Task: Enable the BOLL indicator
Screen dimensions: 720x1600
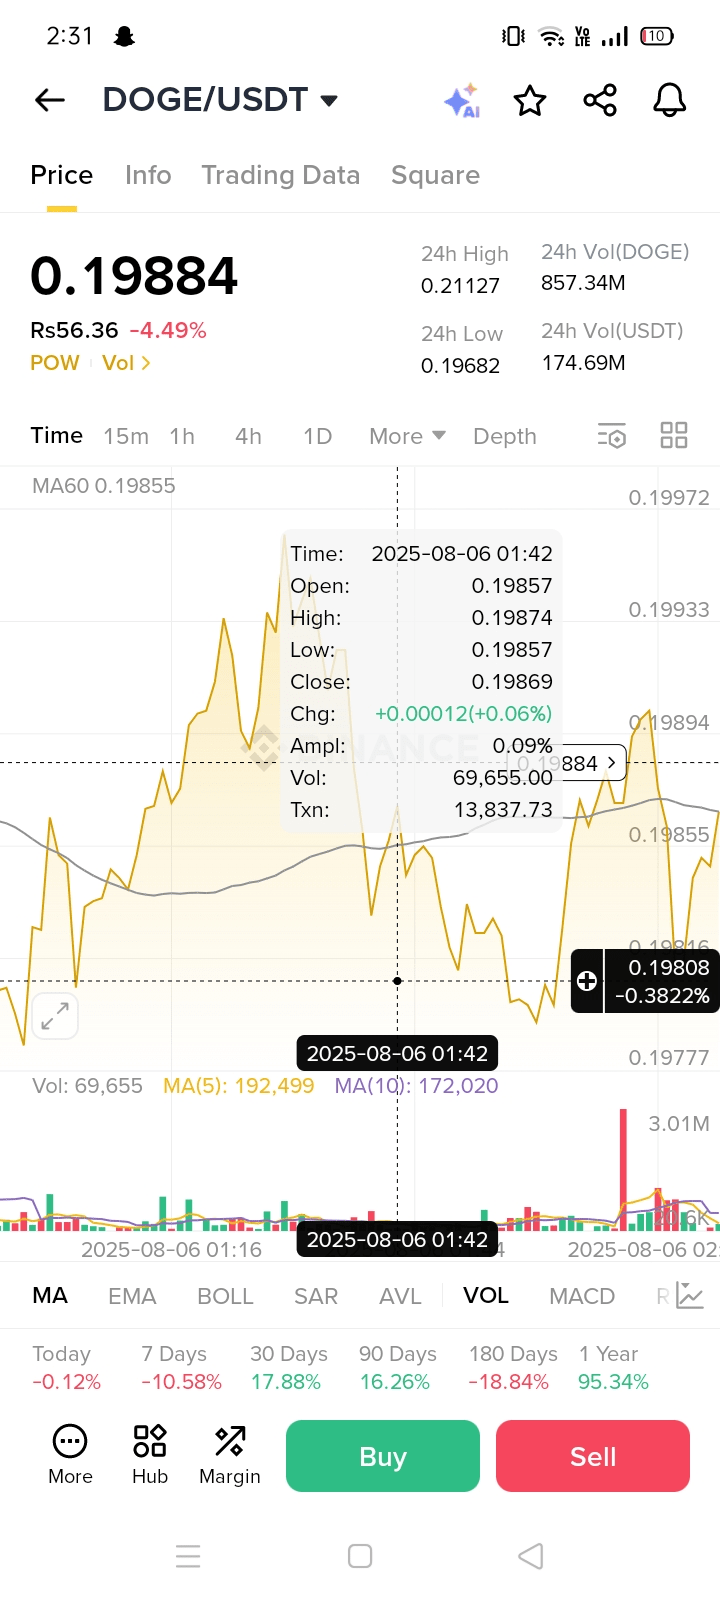Action: pos(225,1296)
